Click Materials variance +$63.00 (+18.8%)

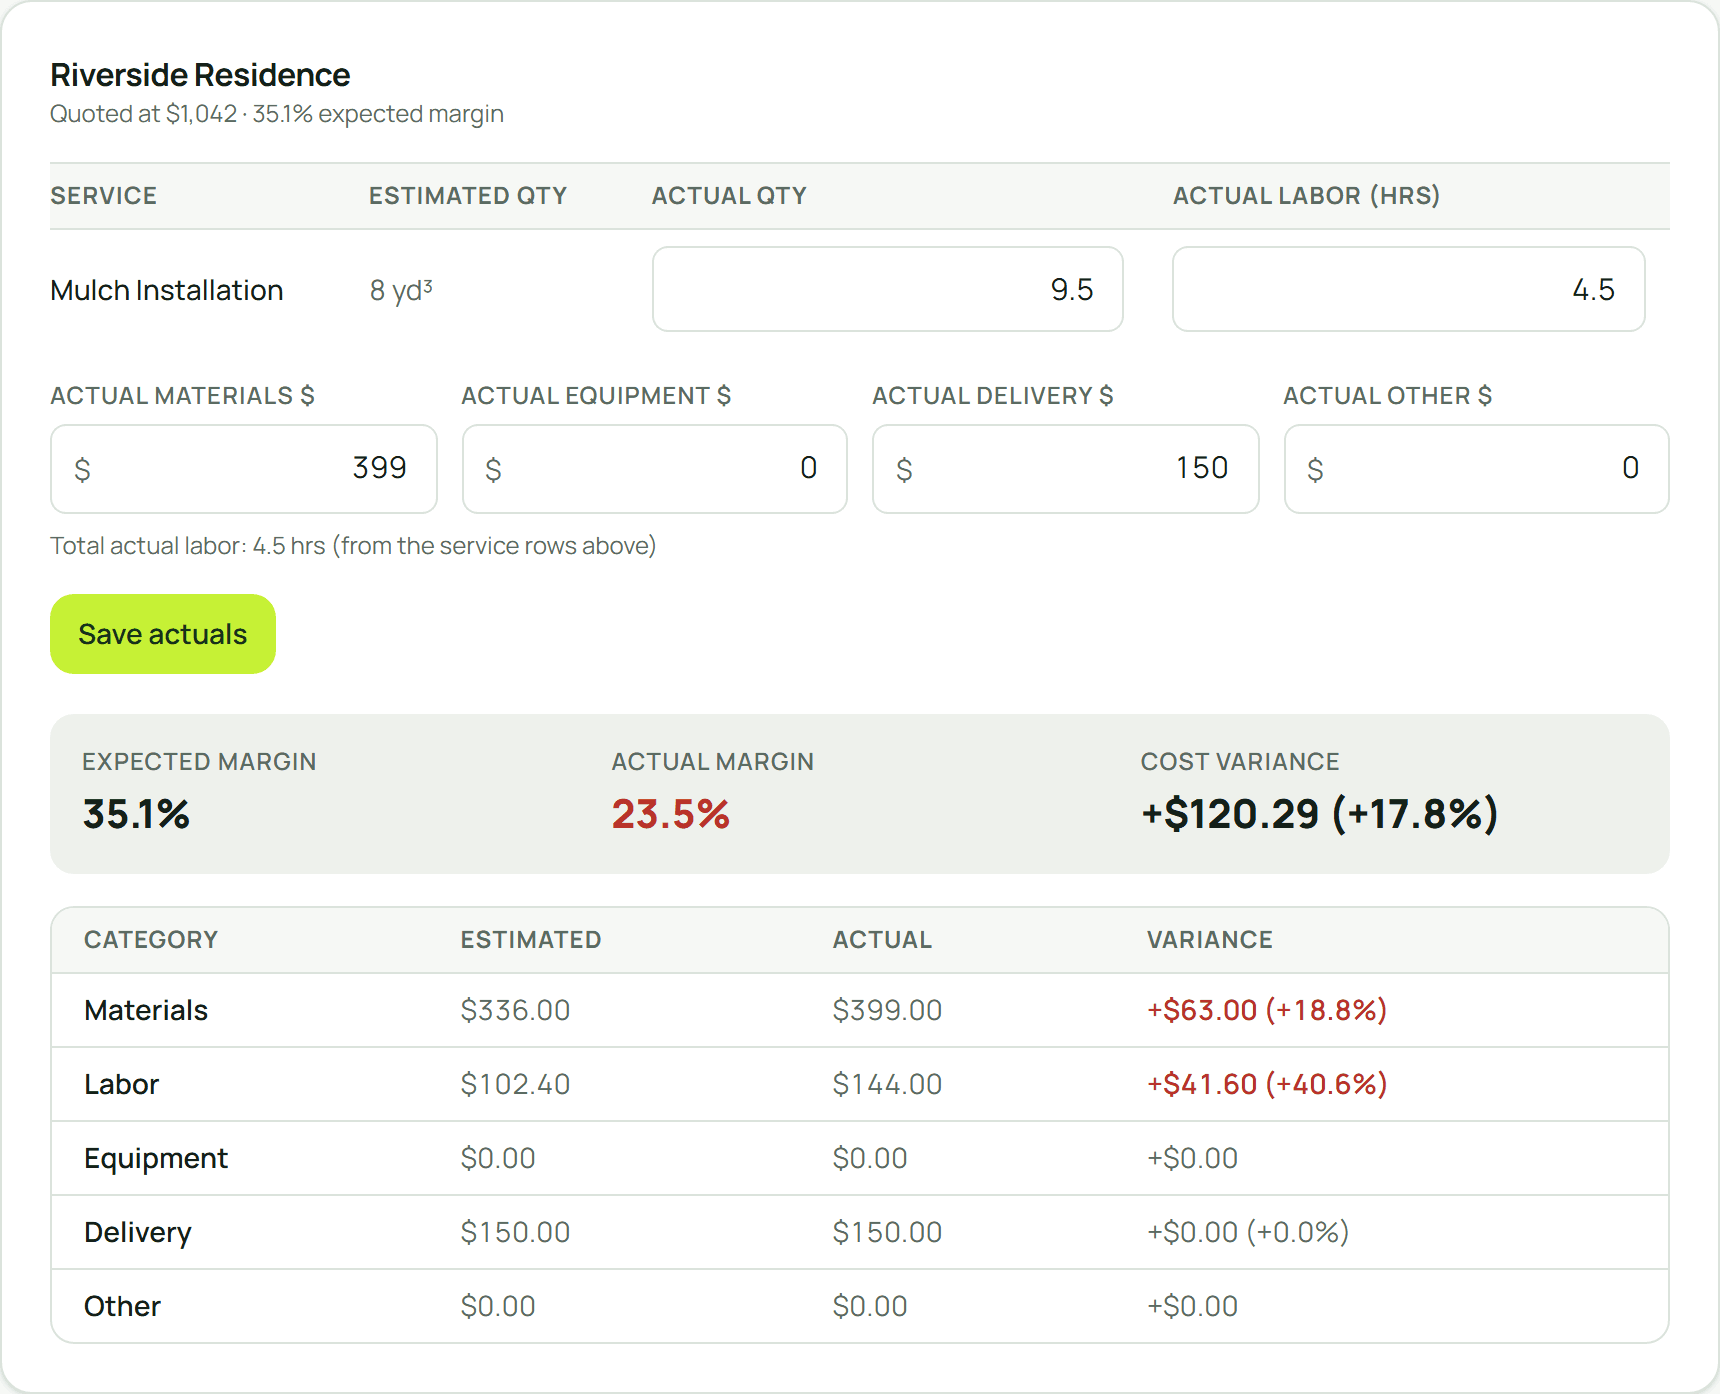1267,1010
